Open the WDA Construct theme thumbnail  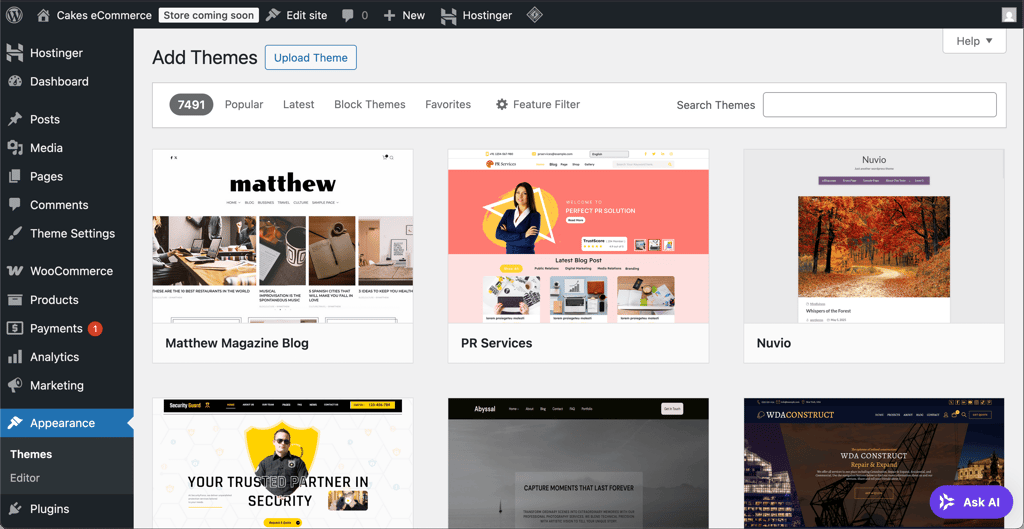pos(874,463)
